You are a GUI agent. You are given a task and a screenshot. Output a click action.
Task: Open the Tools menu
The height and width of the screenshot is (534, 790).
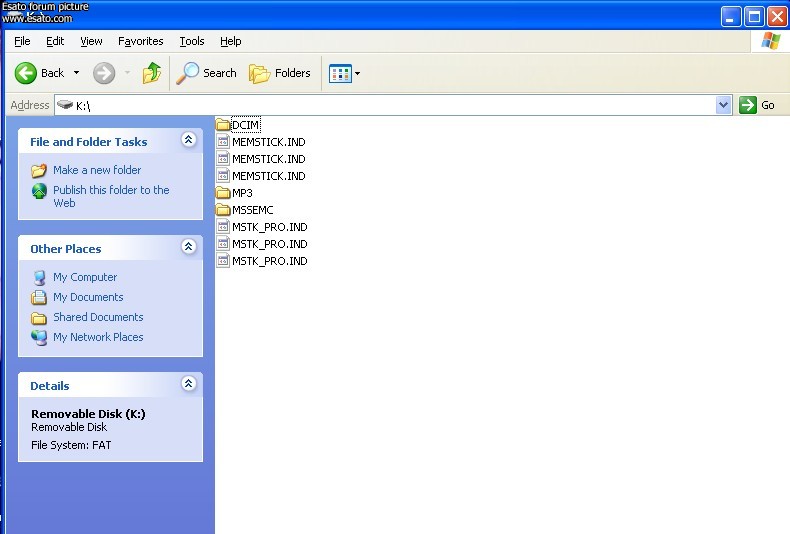point(191,41)
